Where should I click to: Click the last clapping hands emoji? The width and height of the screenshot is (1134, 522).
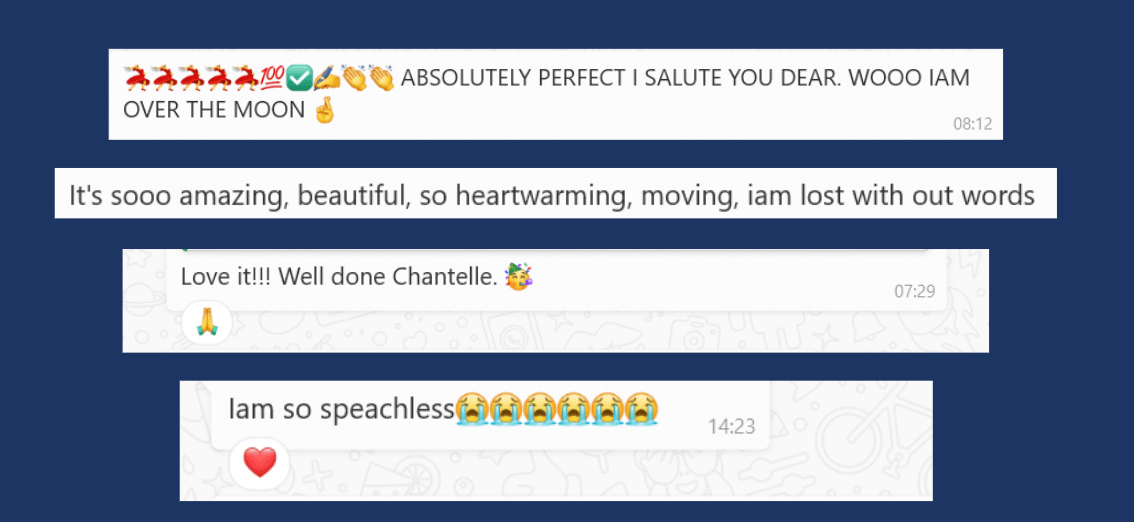point(381,78)
